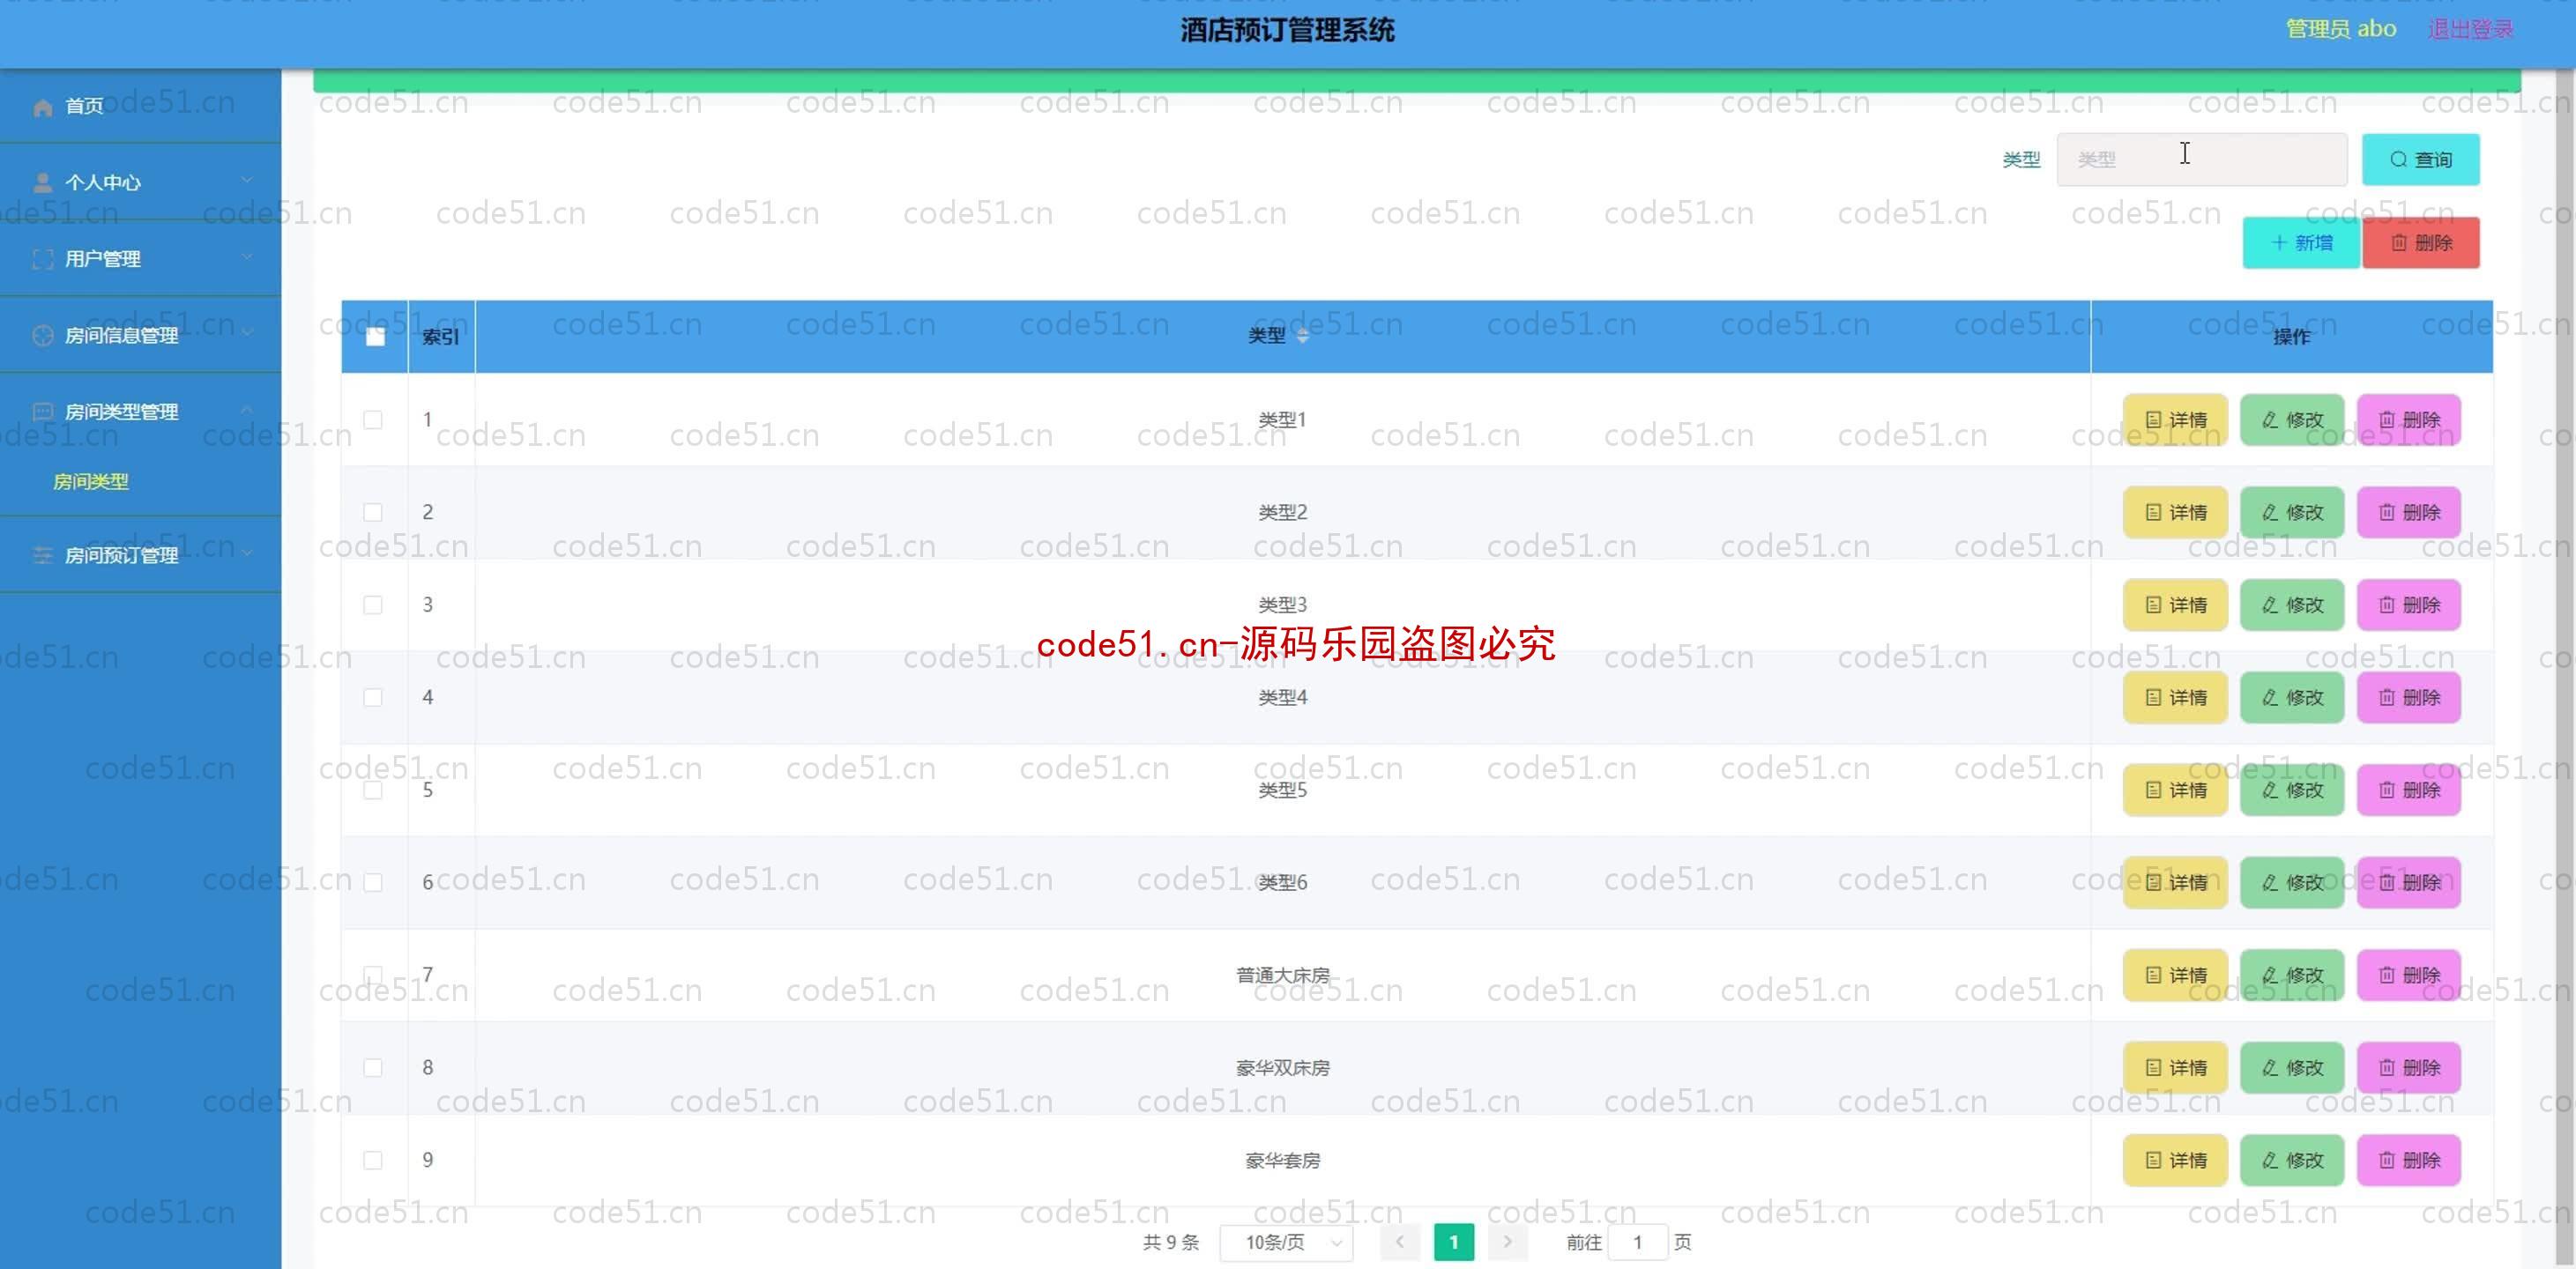Click the 类型 search input field
This screenshot has height=1269, width=2576.
(2202, 160)
